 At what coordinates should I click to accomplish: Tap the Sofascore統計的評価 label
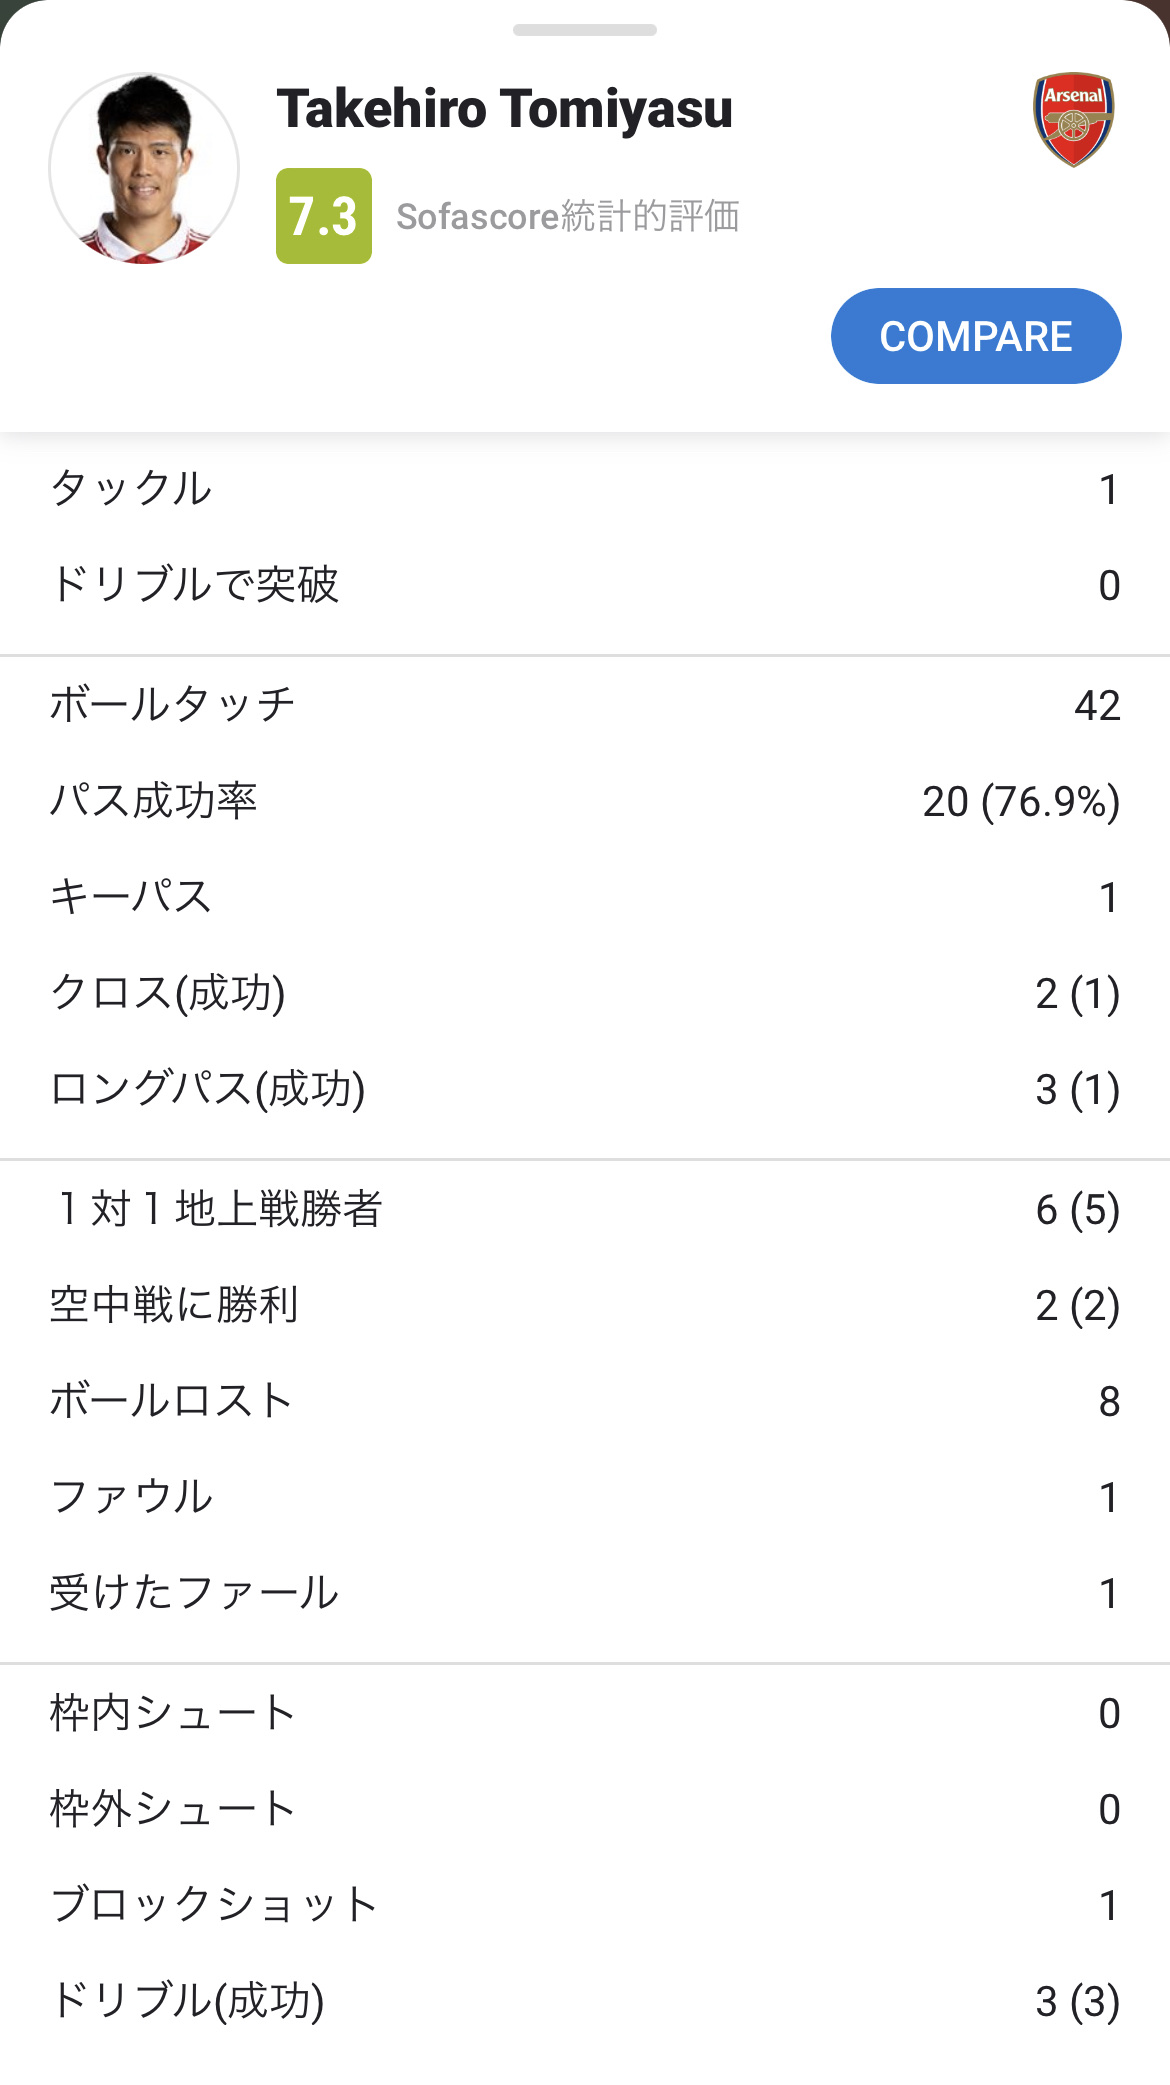[568, 216]
